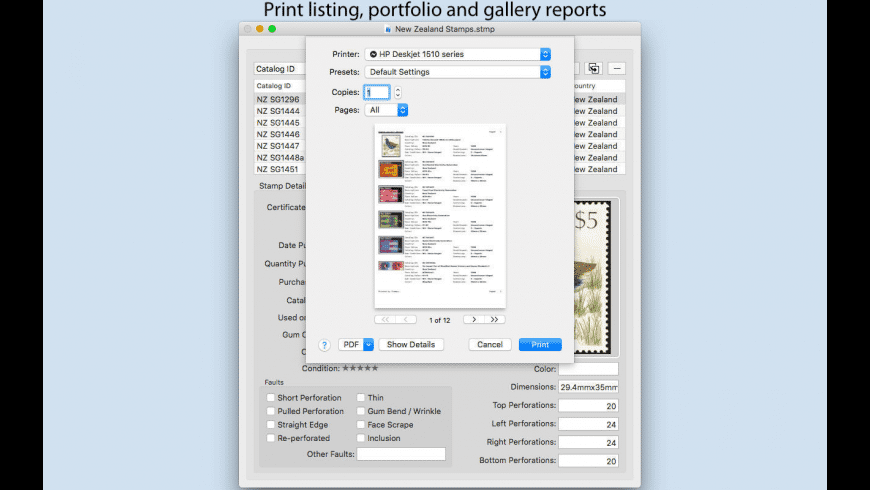Click the blue Print button
The image size is (870, 490).
pyautogui.click(x=540, y=345)
